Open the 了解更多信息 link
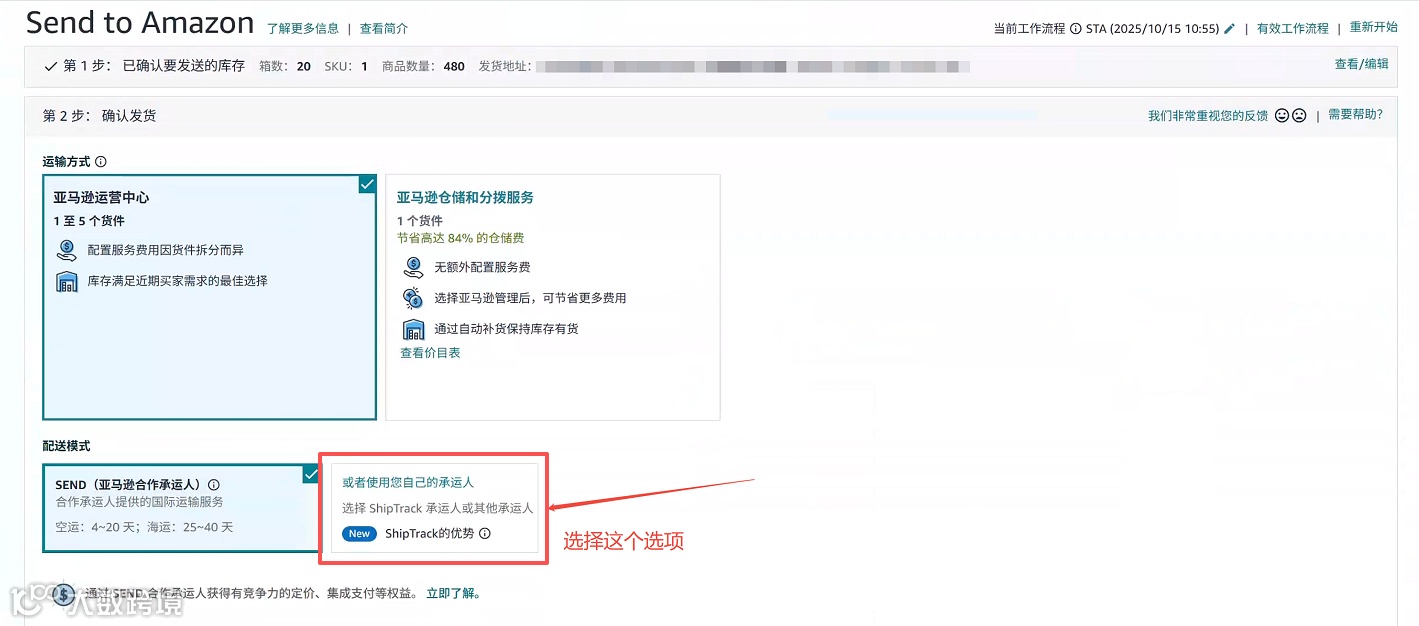 pos(303,29)
